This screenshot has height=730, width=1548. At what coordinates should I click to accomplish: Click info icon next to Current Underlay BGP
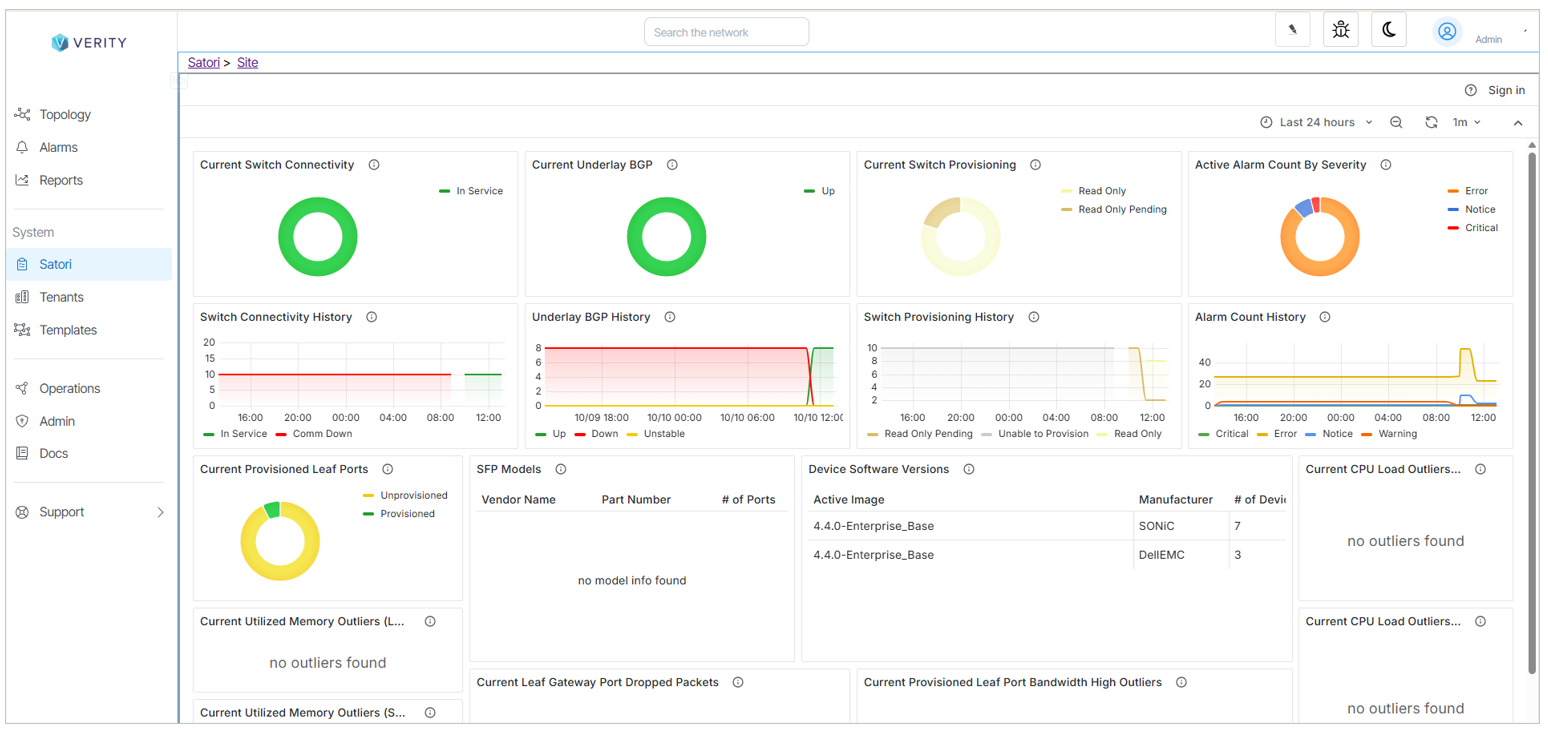coord(672,165)
